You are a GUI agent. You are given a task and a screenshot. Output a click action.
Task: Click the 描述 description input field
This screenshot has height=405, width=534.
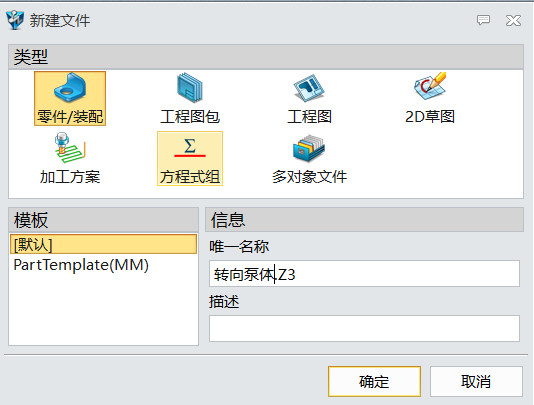click(x=364, y=328)
